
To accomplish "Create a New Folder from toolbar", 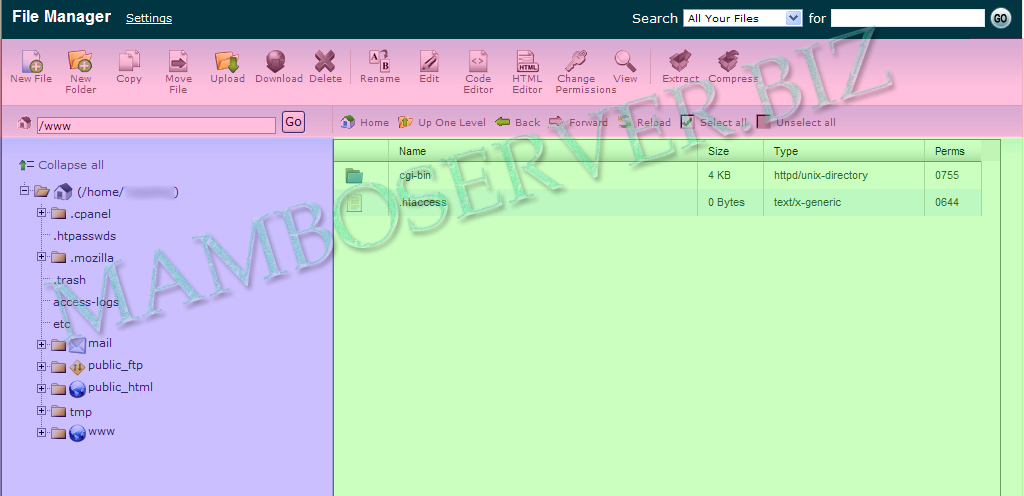I will (x=80, y=72).
